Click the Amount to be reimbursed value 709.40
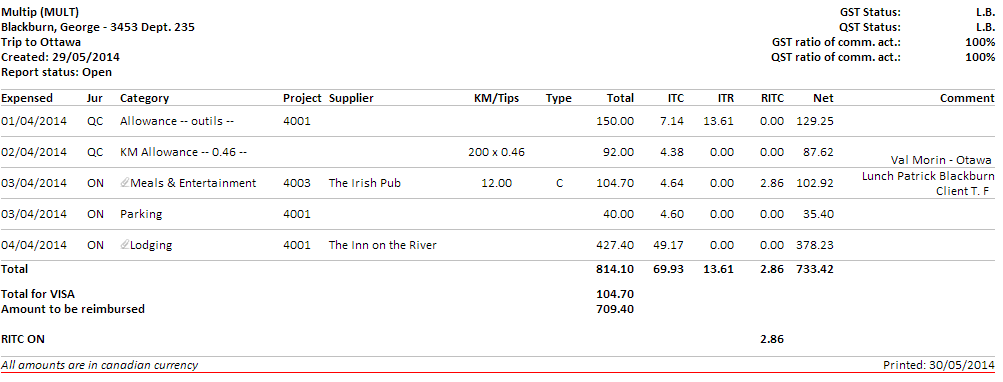 (615, 309)
